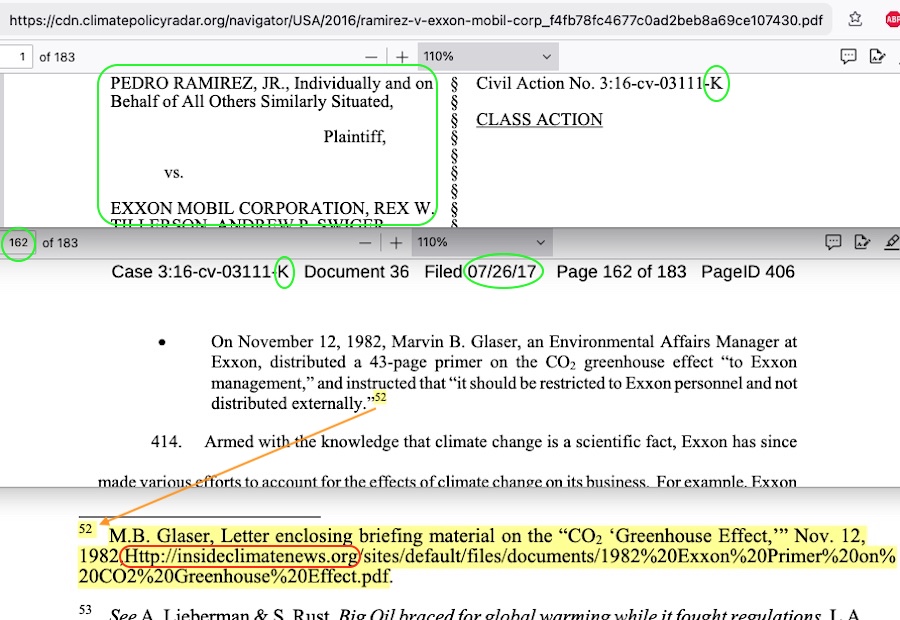Click the footnote 52 superscript reference
Viewport: 900px width, 620px height.
380,398
